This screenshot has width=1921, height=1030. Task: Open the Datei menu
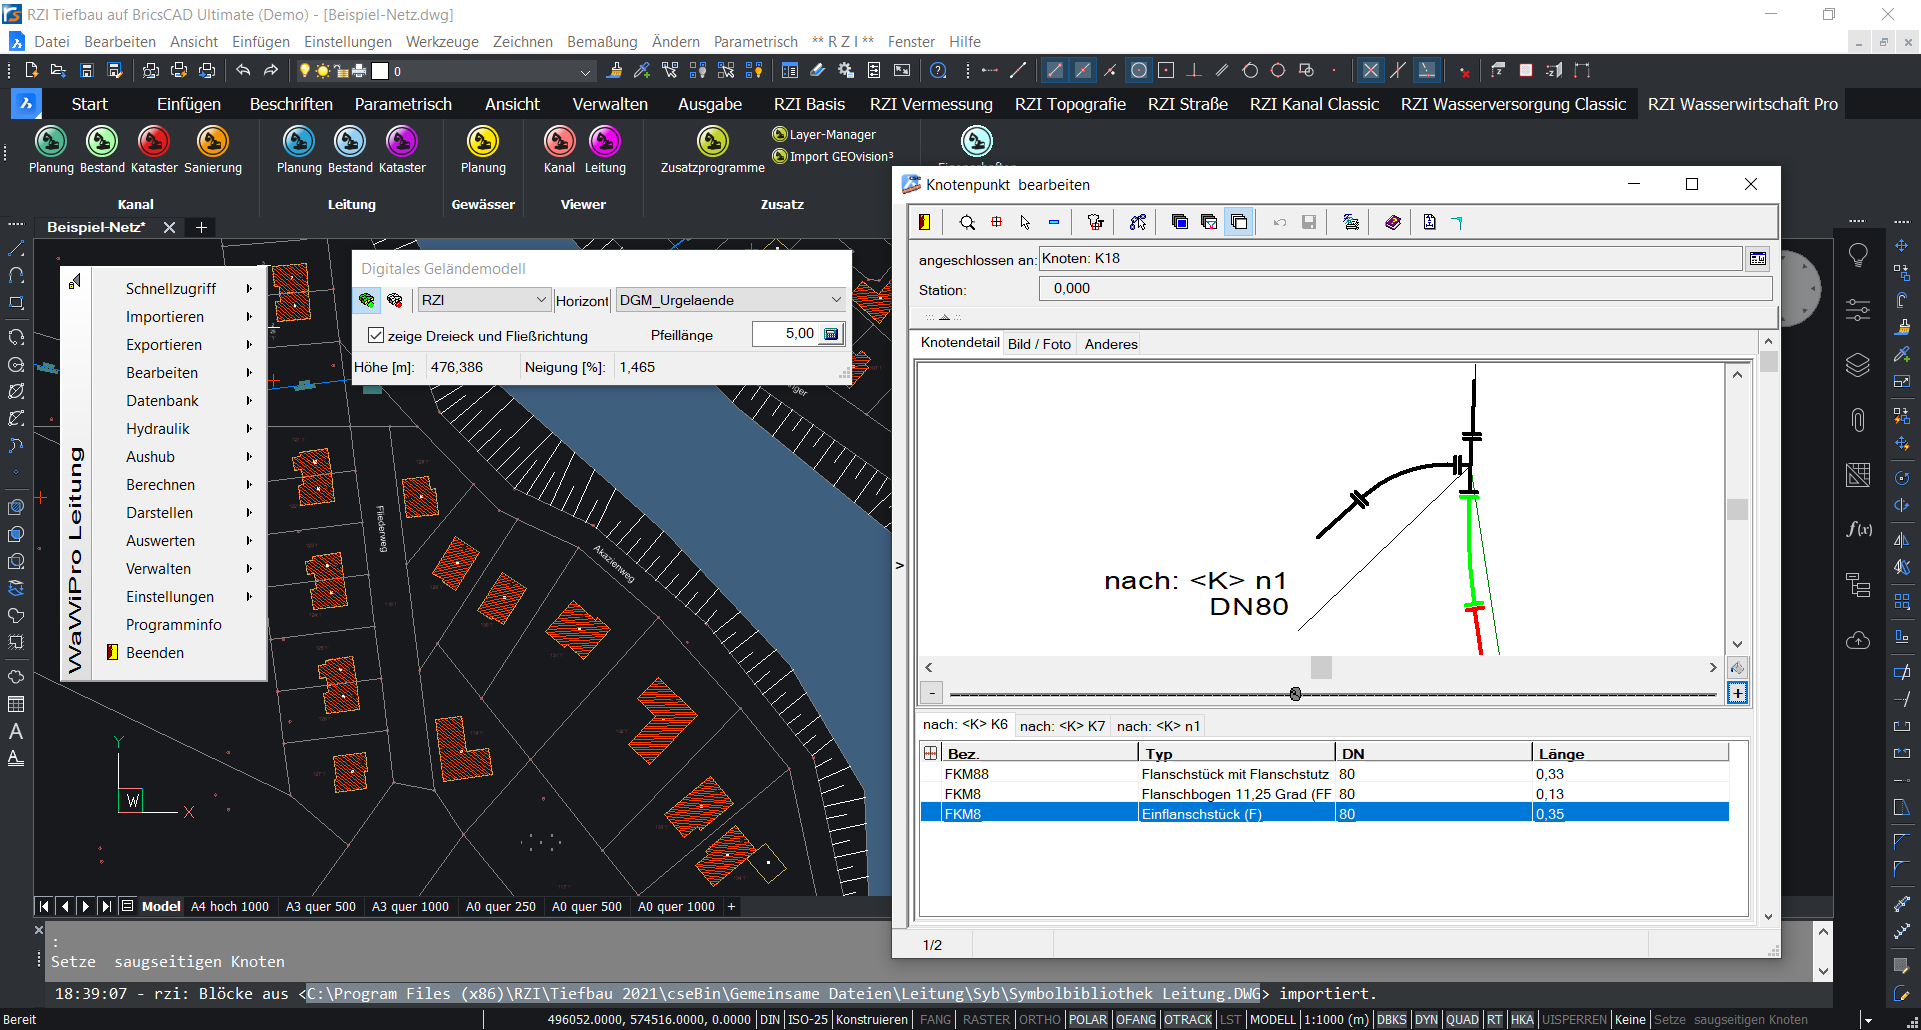coord(51,41)
